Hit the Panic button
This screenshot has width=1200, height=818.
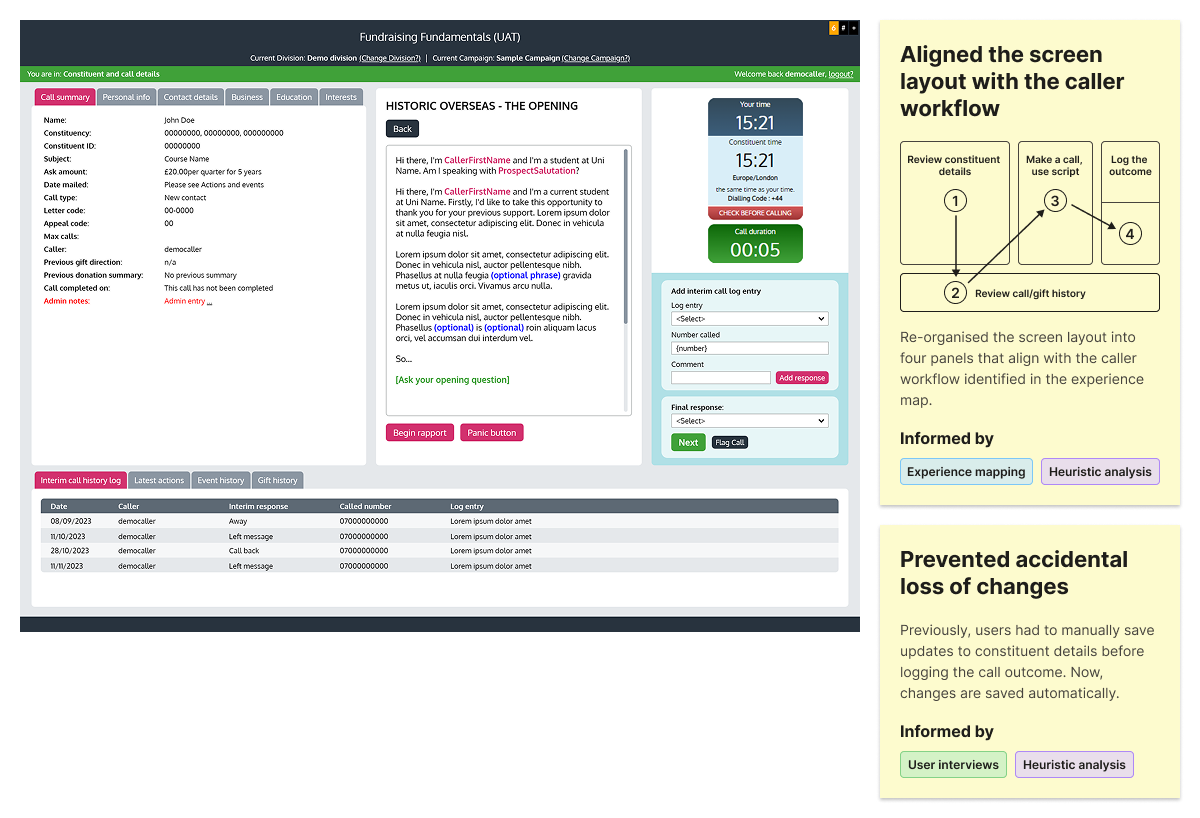491,433
